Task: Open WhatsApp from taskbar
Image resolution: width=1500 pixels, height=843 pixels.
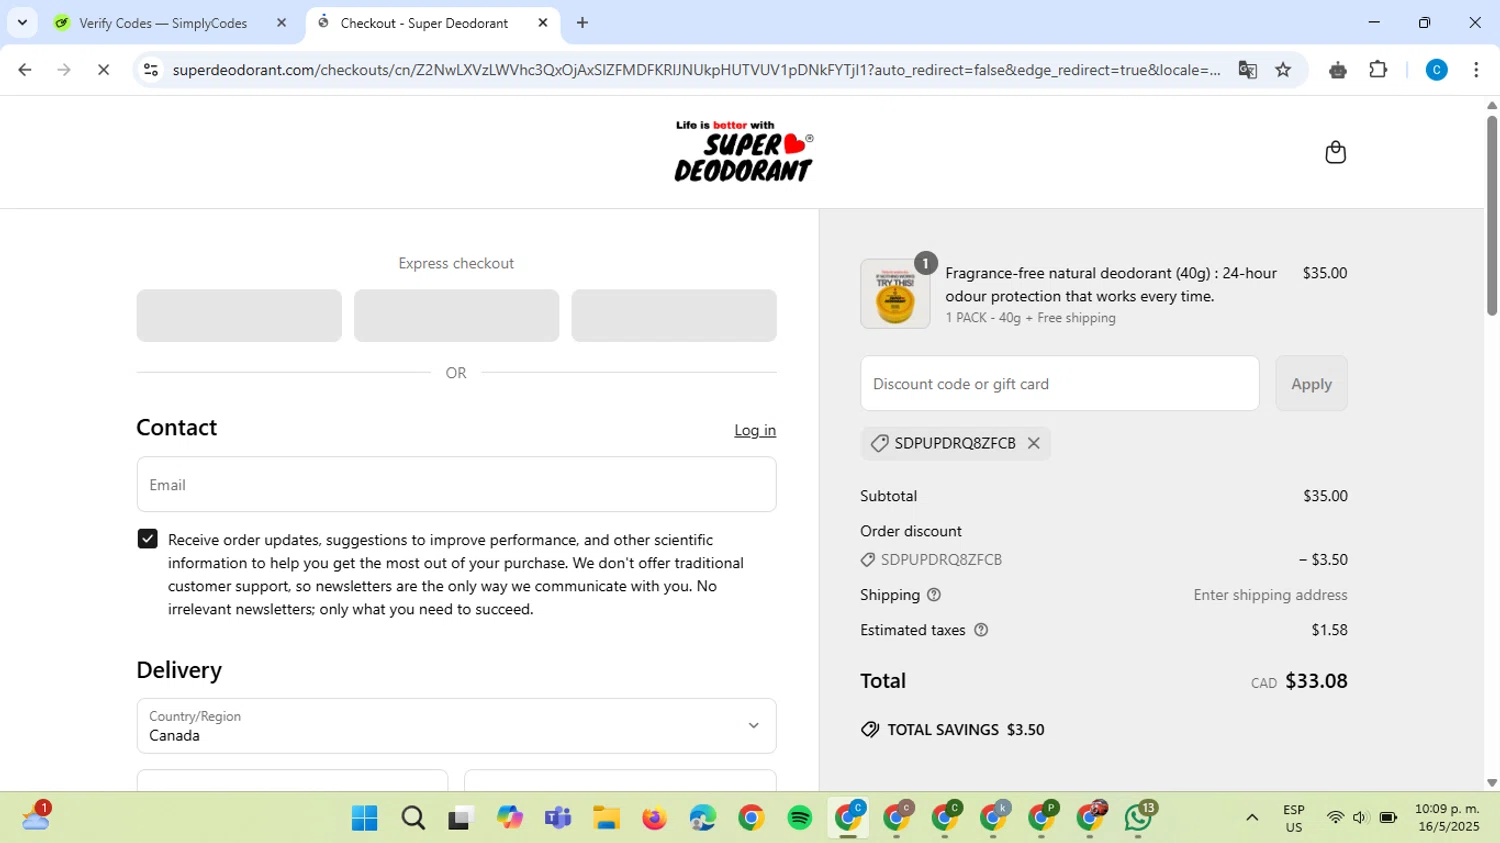Action: 1139,818
